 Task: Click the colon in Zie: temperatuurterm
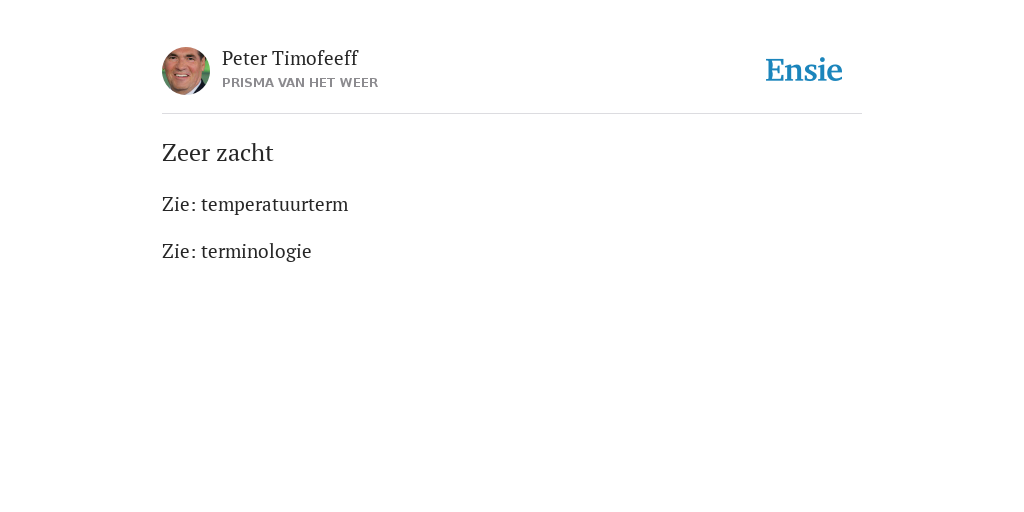click(x=193, y=206)
